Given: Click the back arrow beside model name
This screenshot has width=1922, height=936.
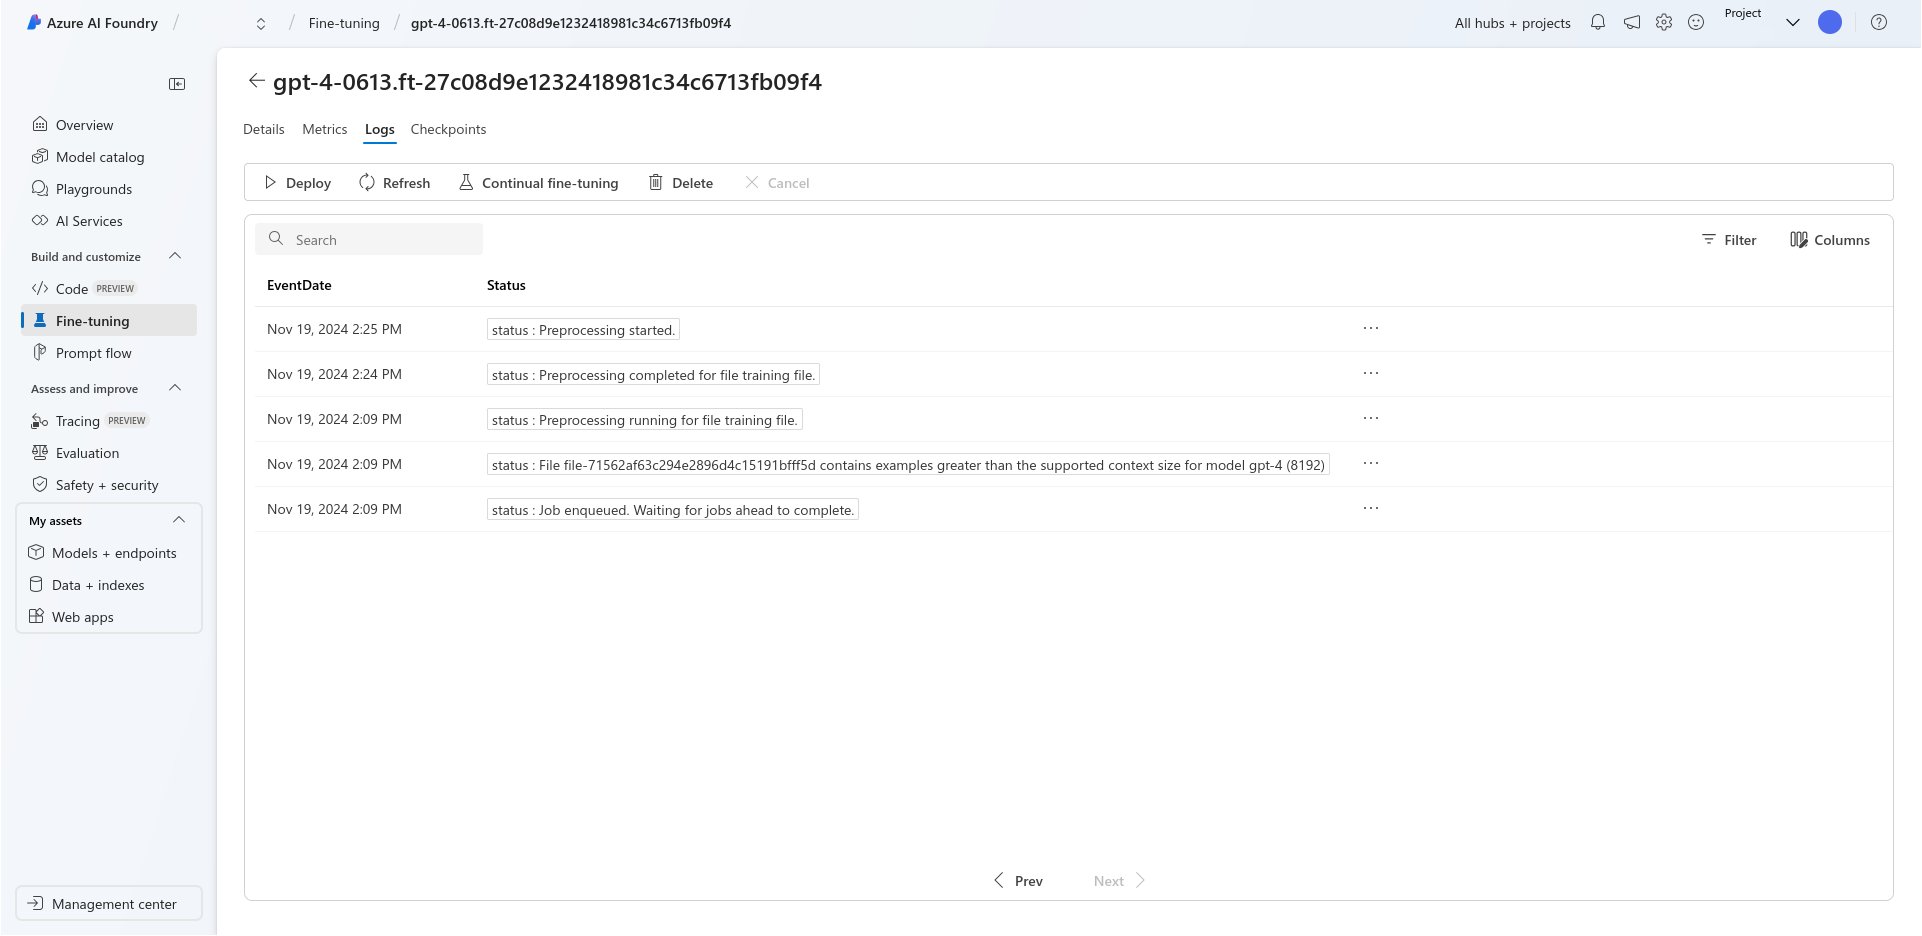Looking at the screenshot, I should pos(256,81).
